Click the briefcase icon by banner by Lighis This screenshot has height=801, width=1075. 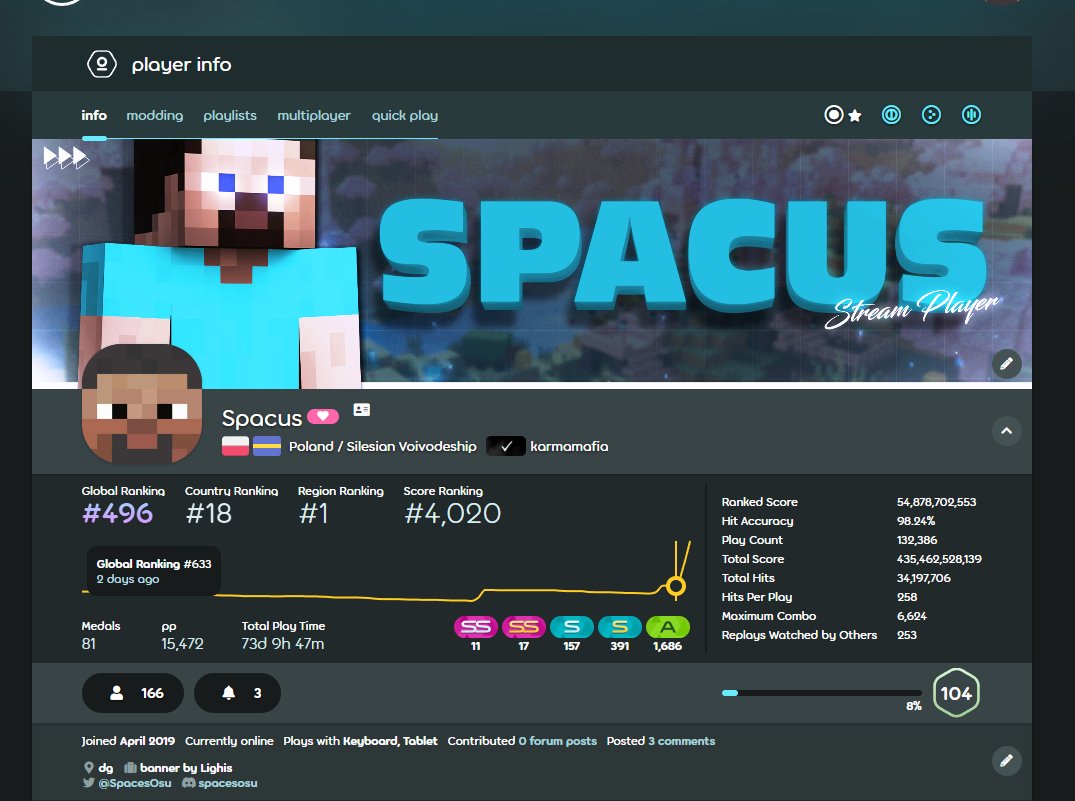tap(130, 767)
